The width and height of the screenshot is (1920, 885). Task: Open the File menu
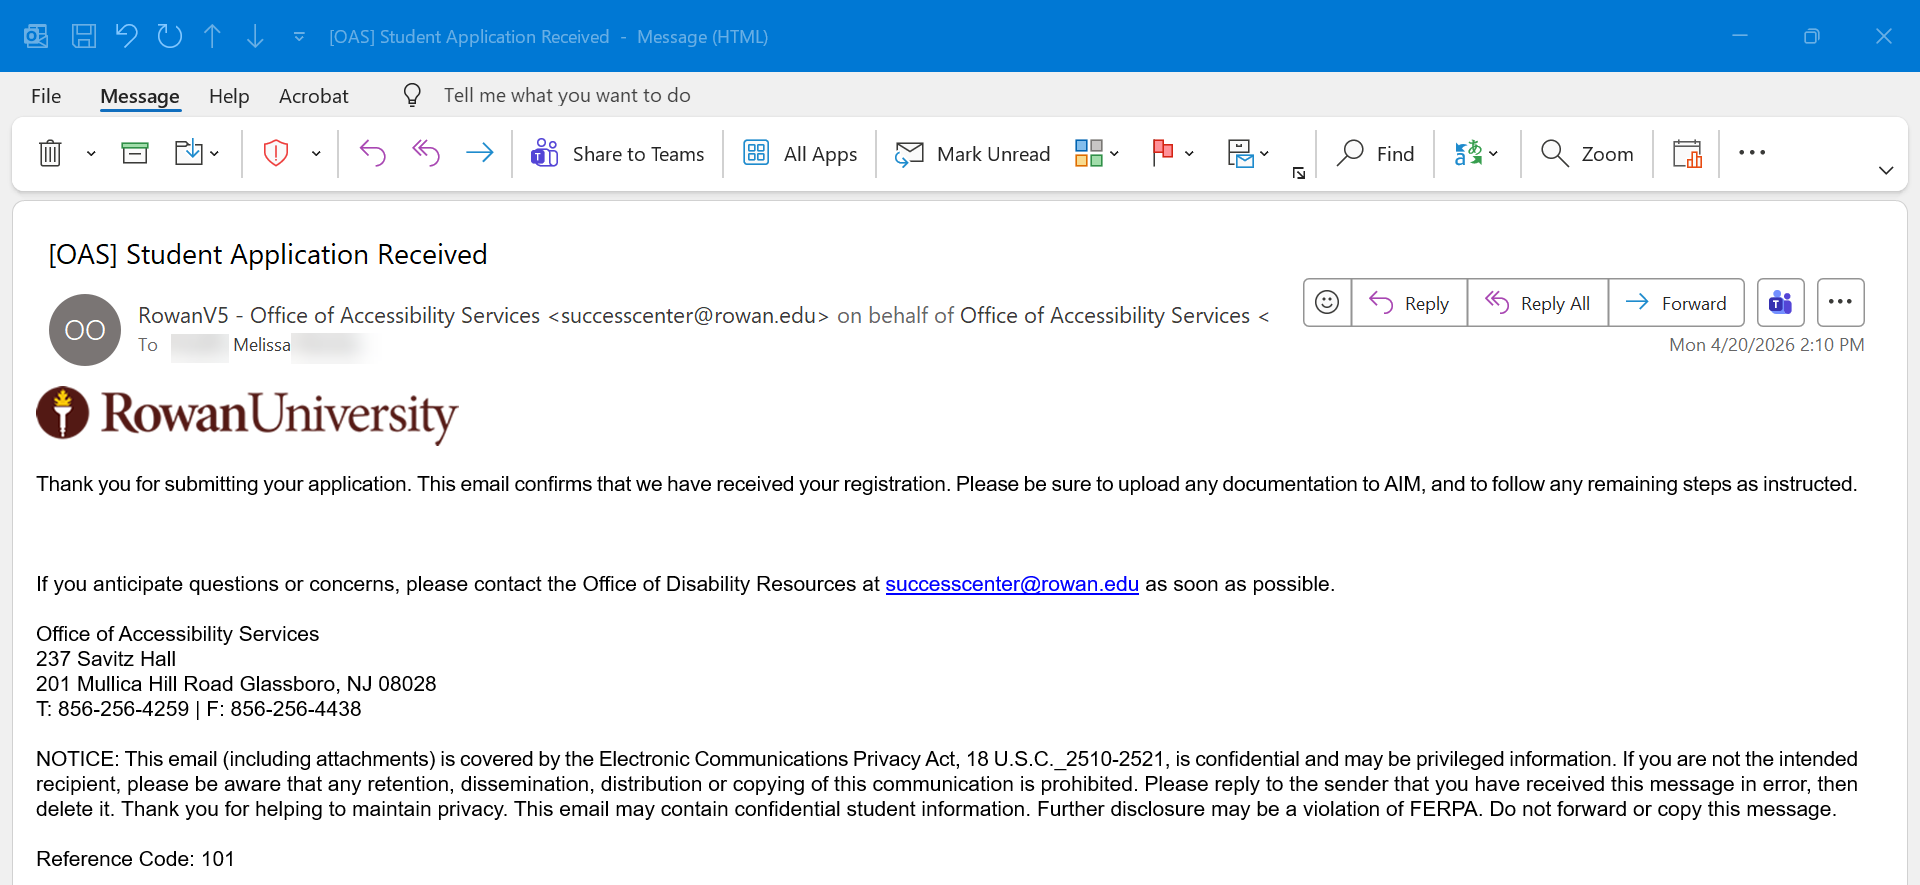click(46, 96)
